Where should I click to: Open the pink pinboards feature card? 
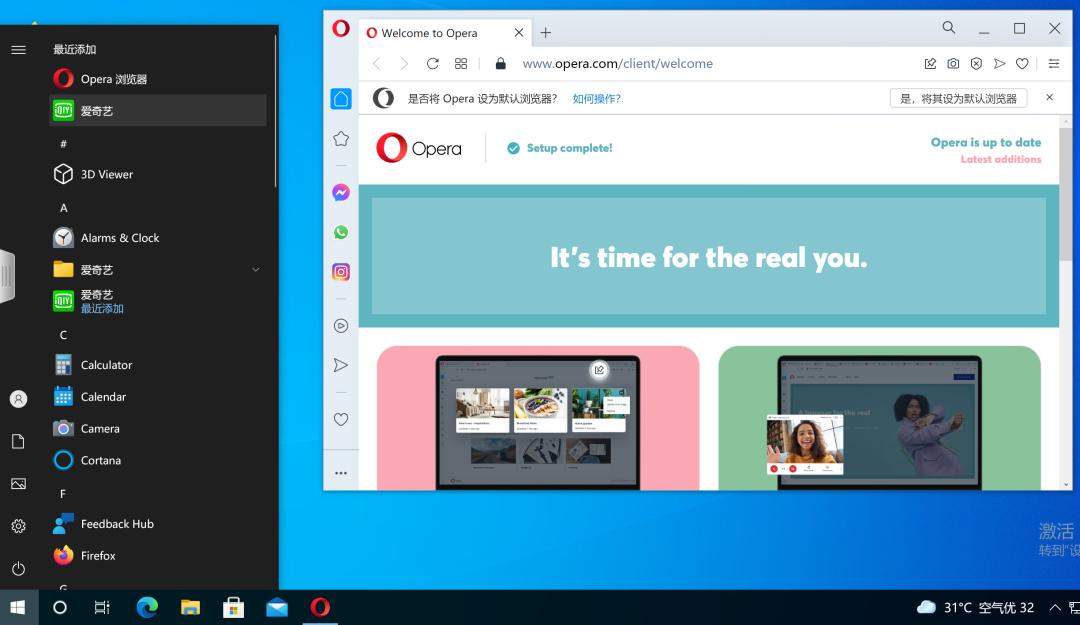(538, 418)
